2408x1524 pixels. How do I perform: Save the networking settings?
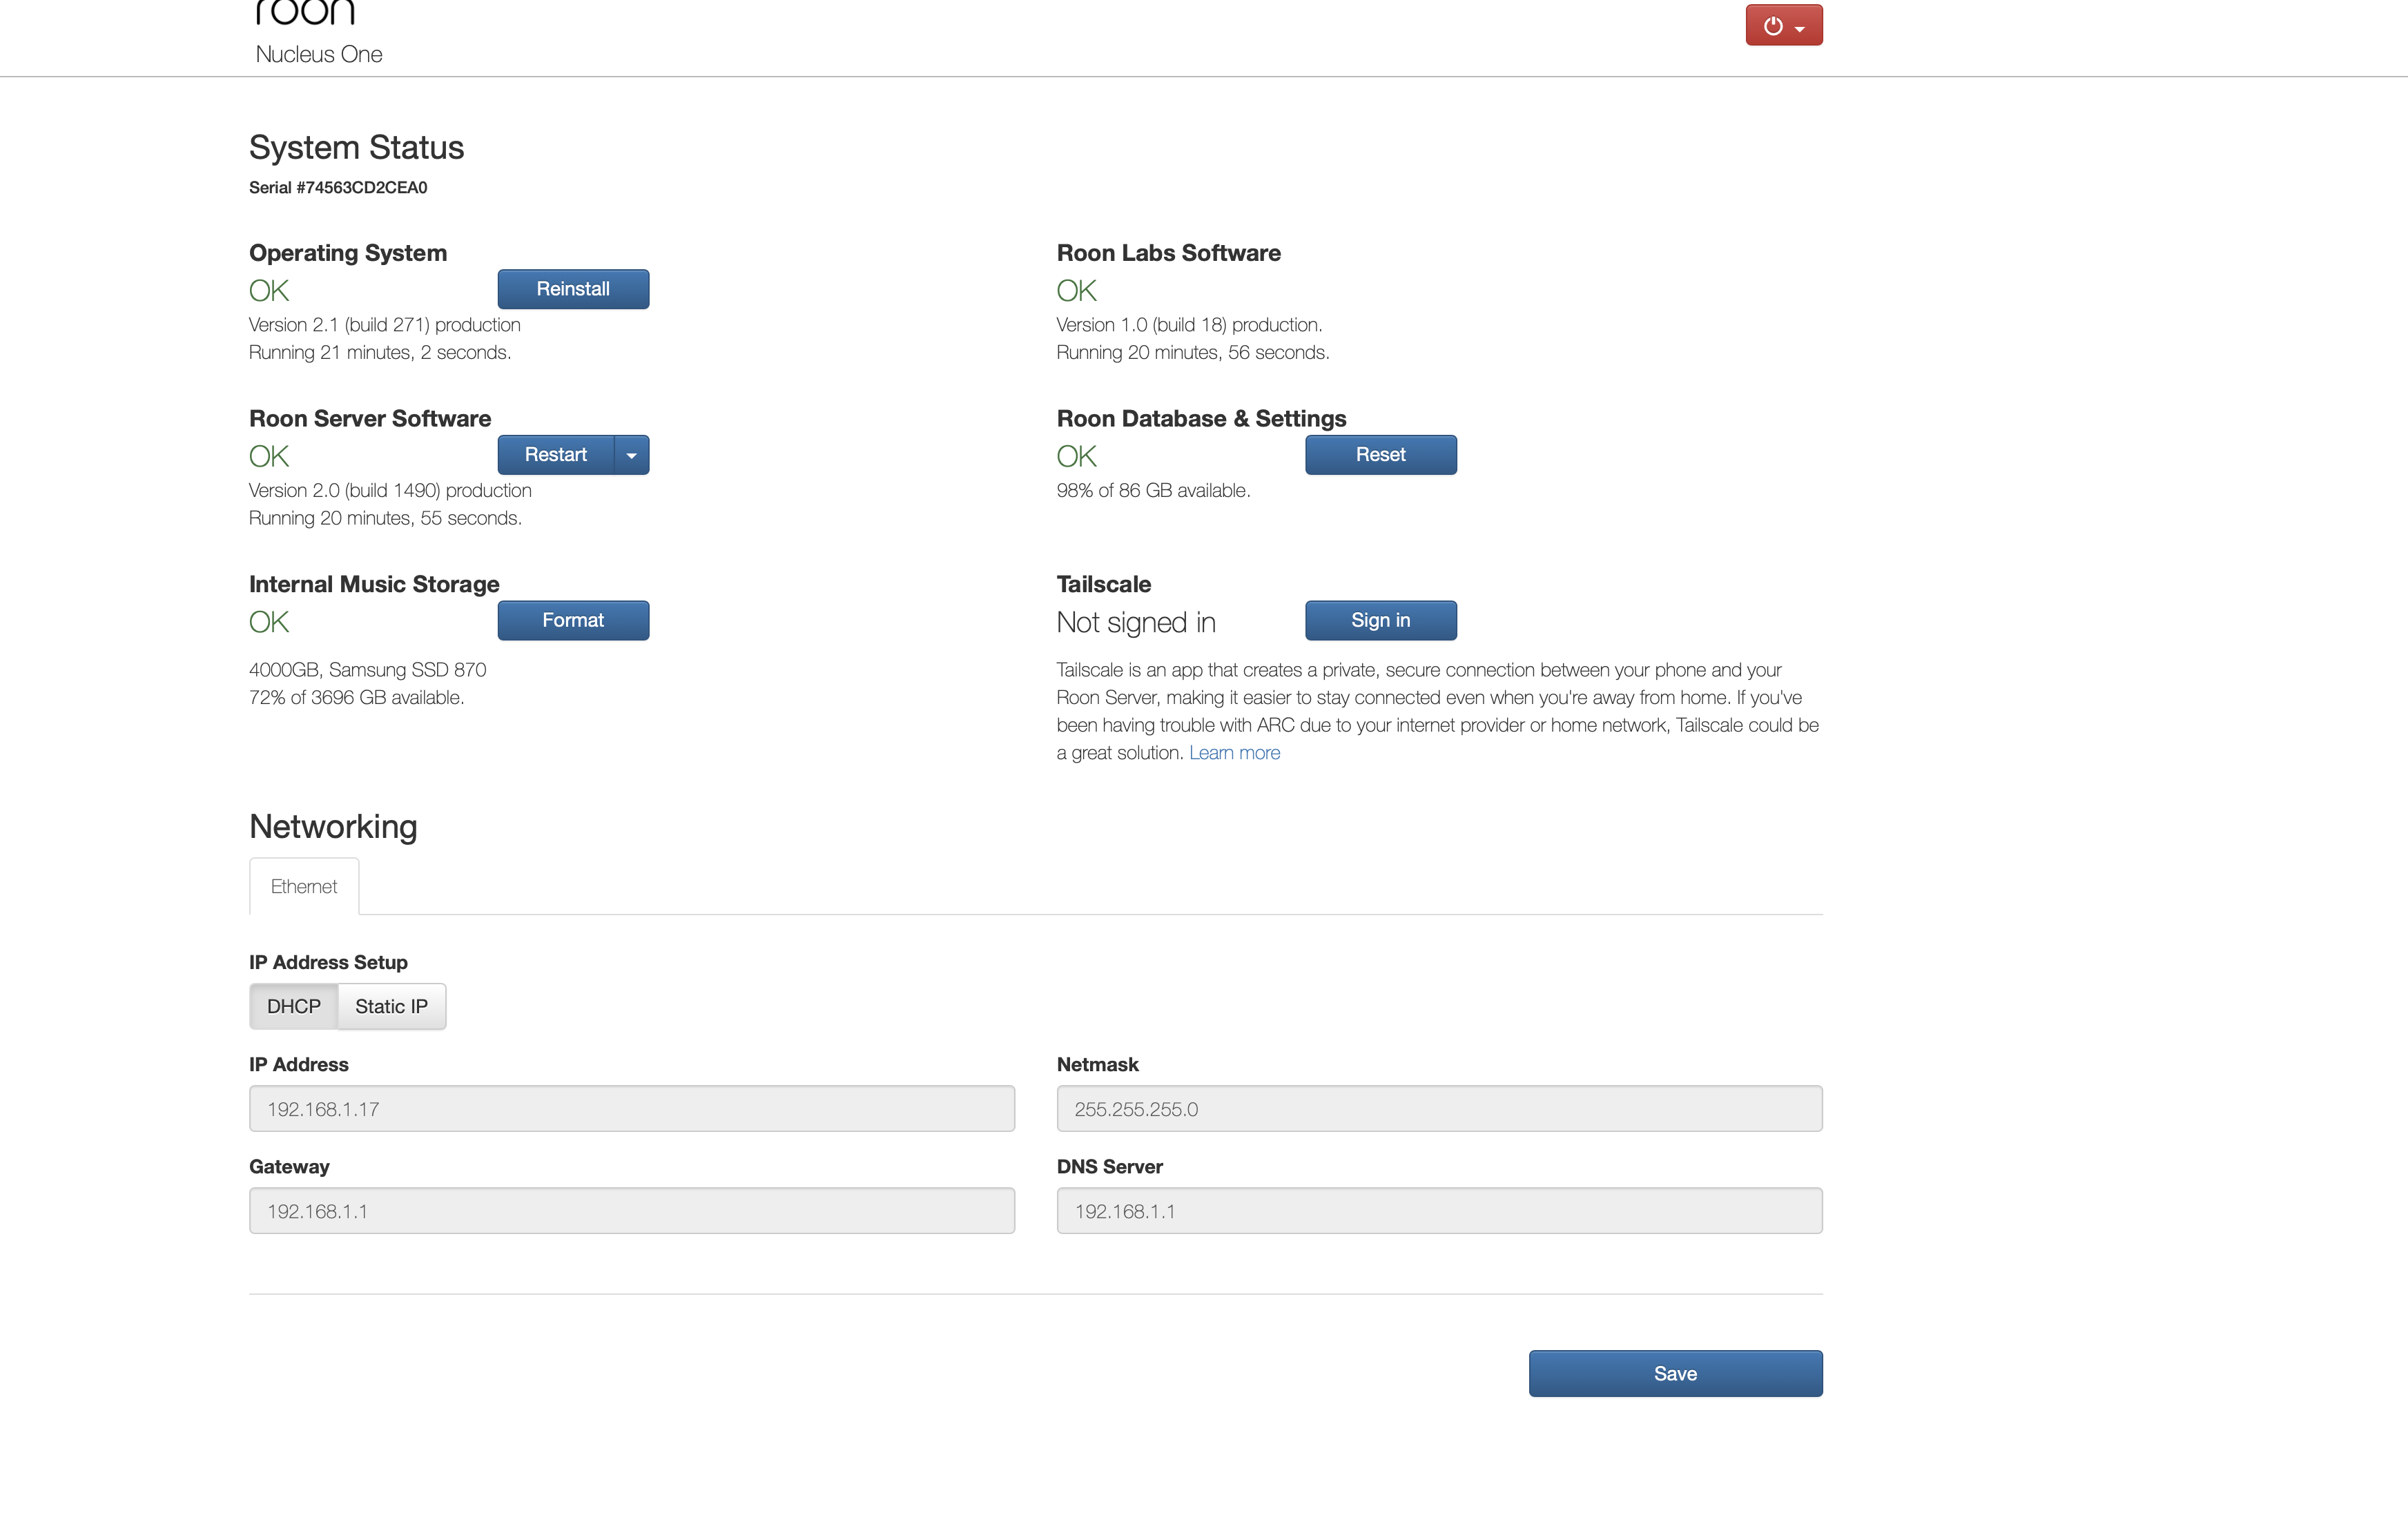pyautogui.click(x=1675, y=1374)
